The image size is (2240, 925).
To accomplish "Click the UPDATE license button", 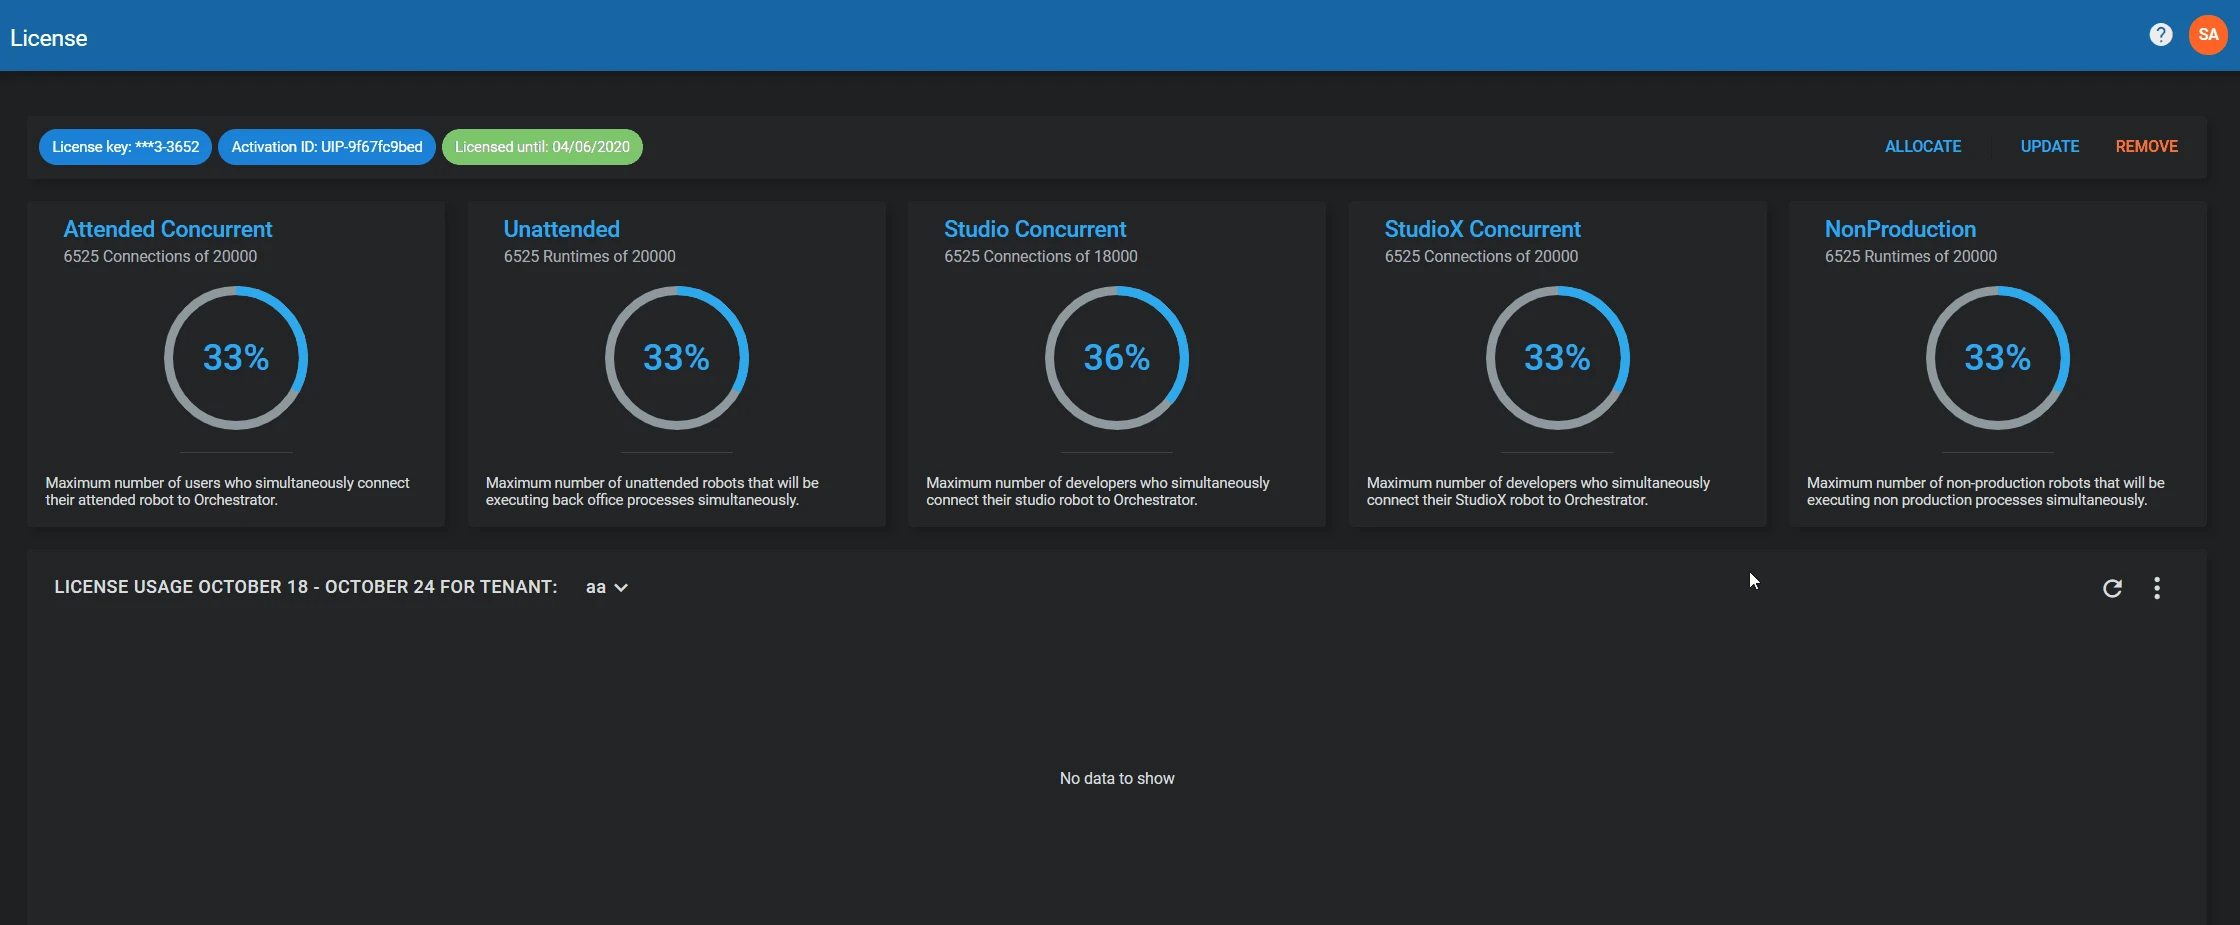I will (x=2050, y=146).
